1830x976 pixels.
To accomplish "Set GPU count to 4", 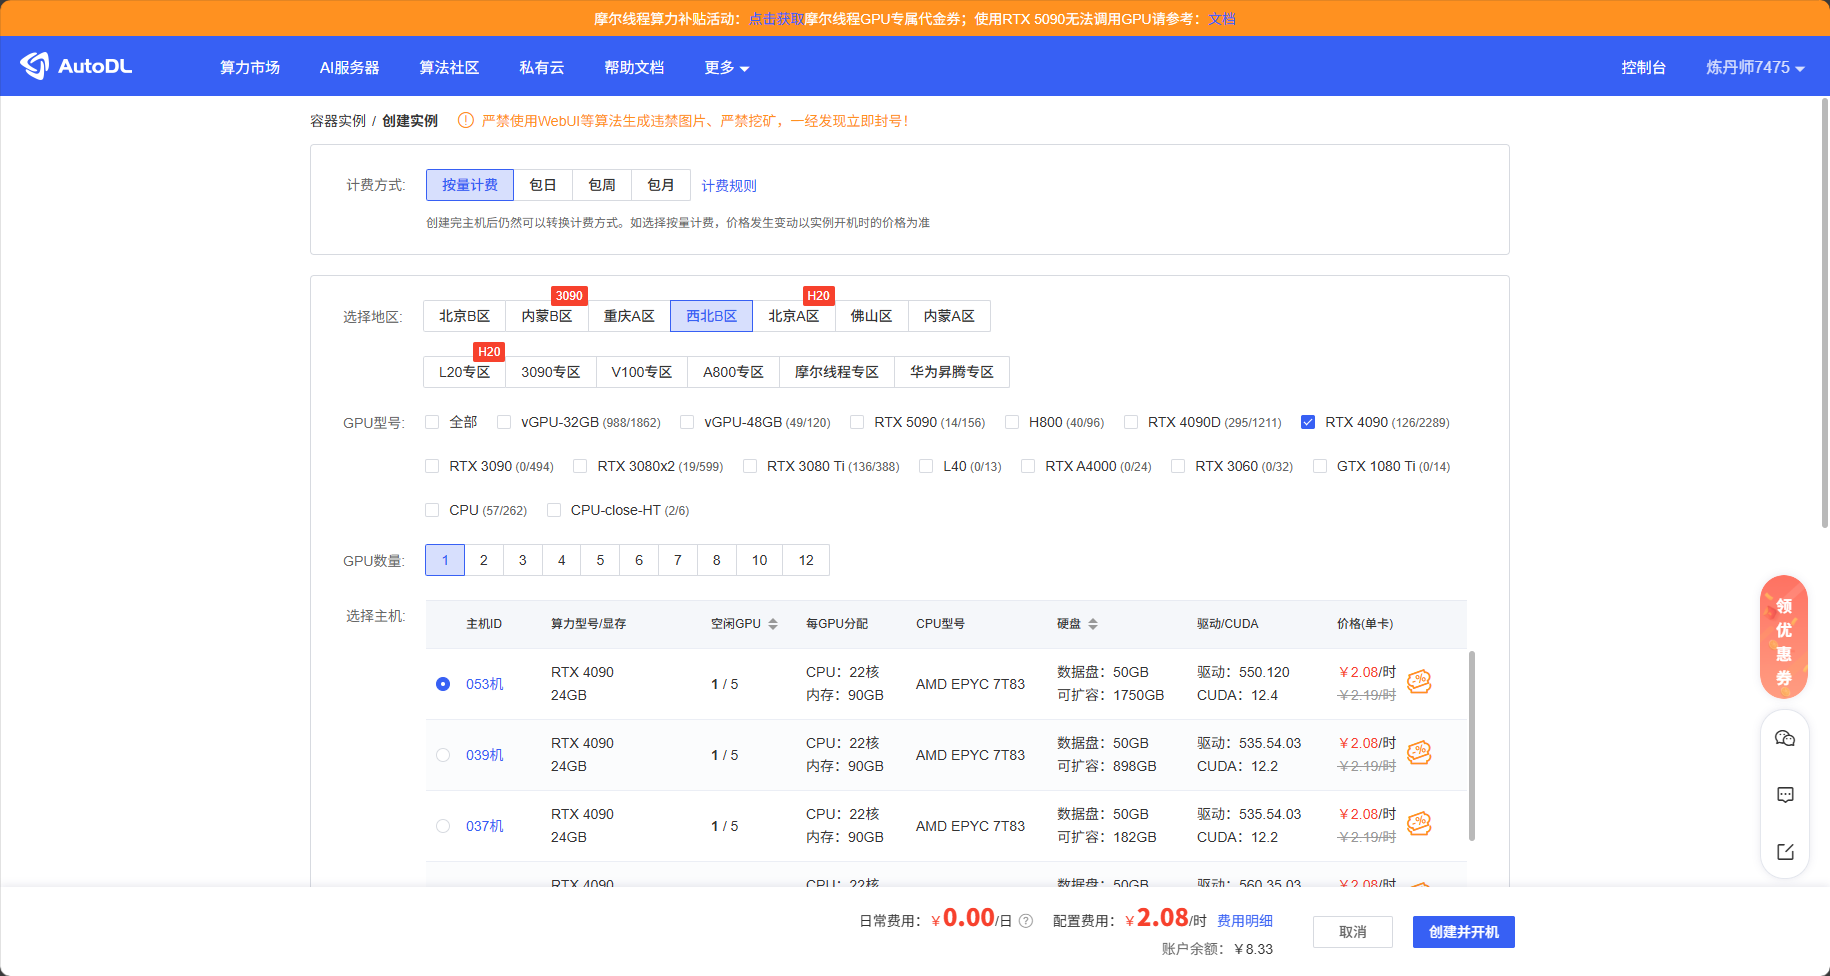I will pos(562,560).
